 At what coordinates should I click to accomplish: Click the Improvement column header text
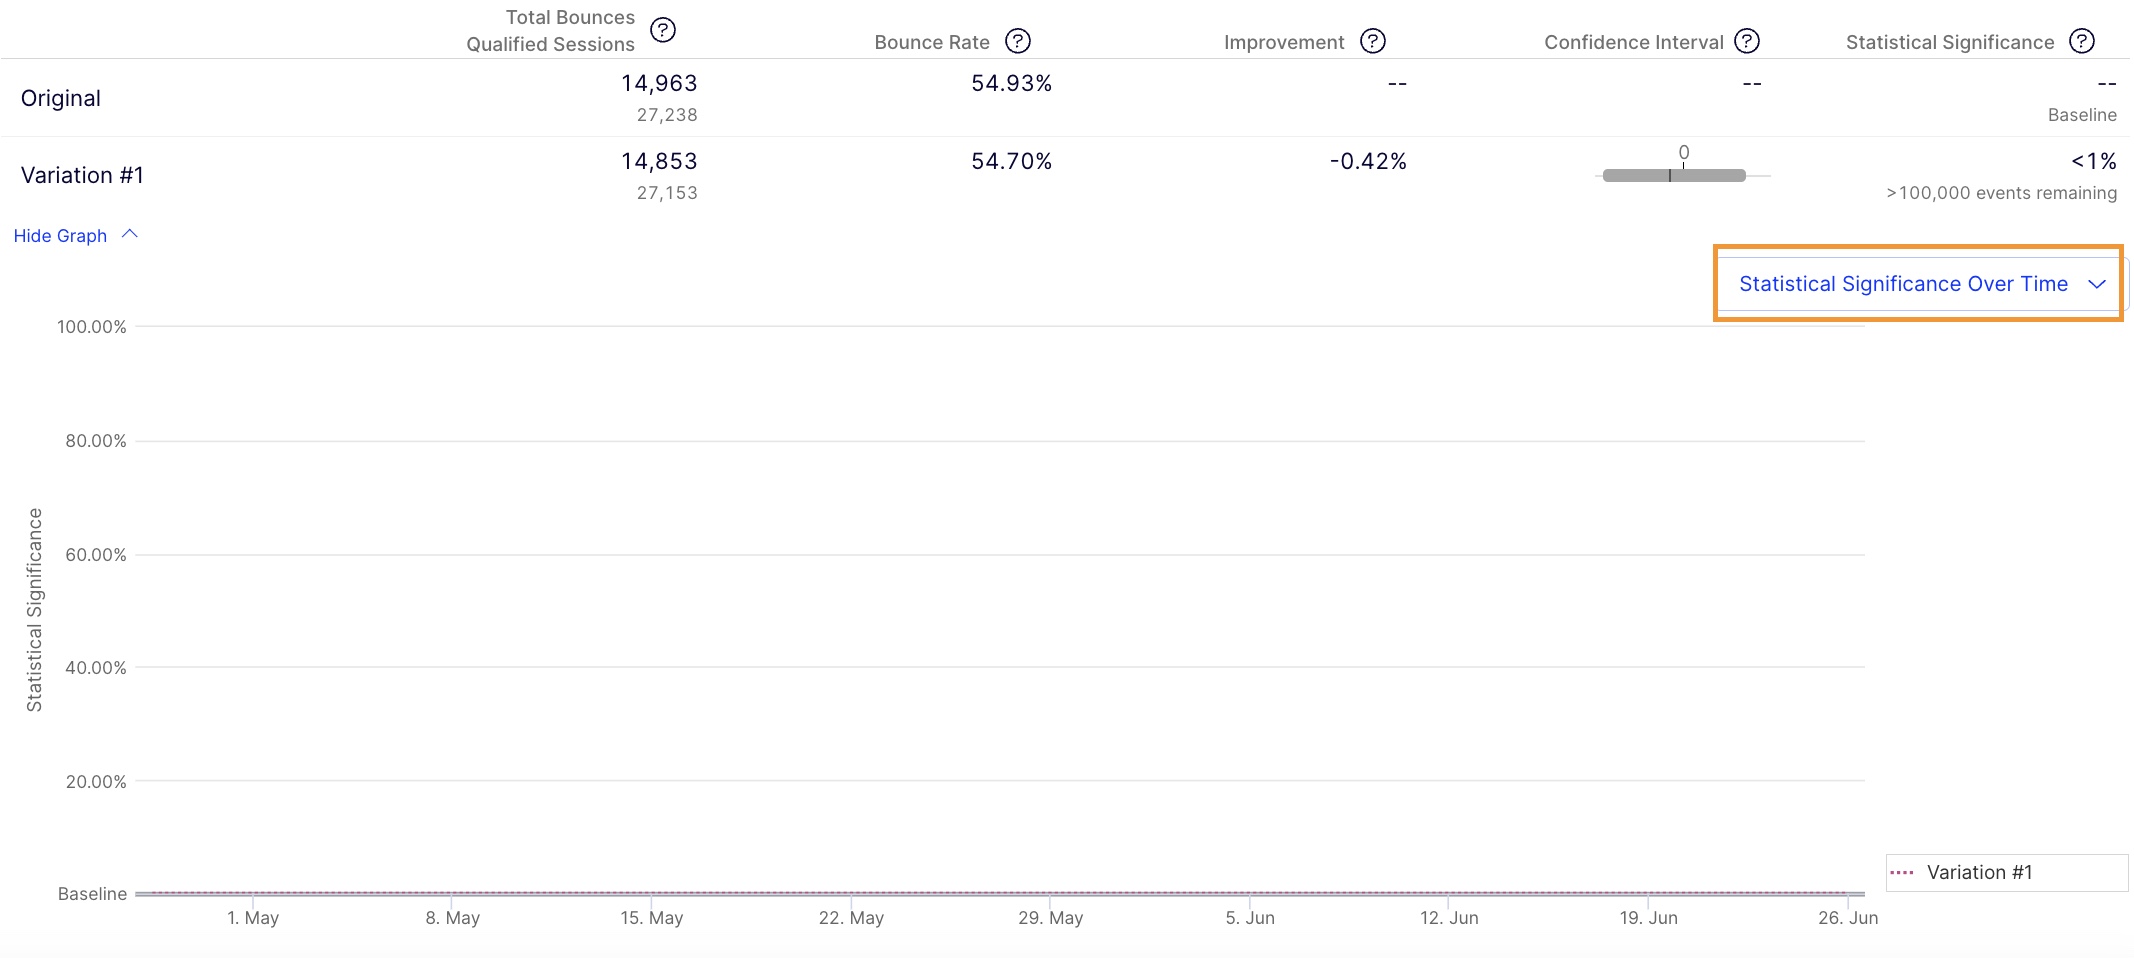coord(1283,42)
